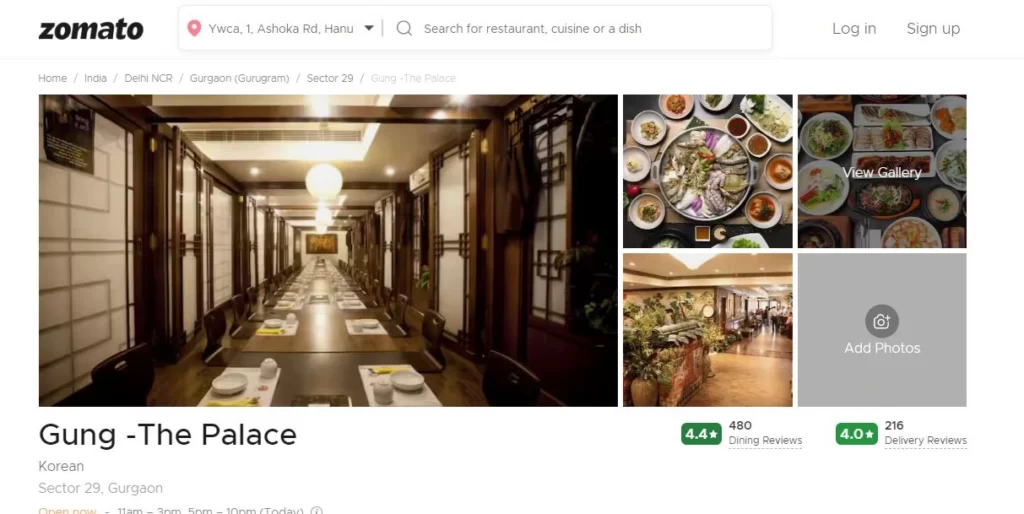Viewport: 1024px width, 514px height.
Task: Open the restaurant lobby photo
Action: click(707, 330)
